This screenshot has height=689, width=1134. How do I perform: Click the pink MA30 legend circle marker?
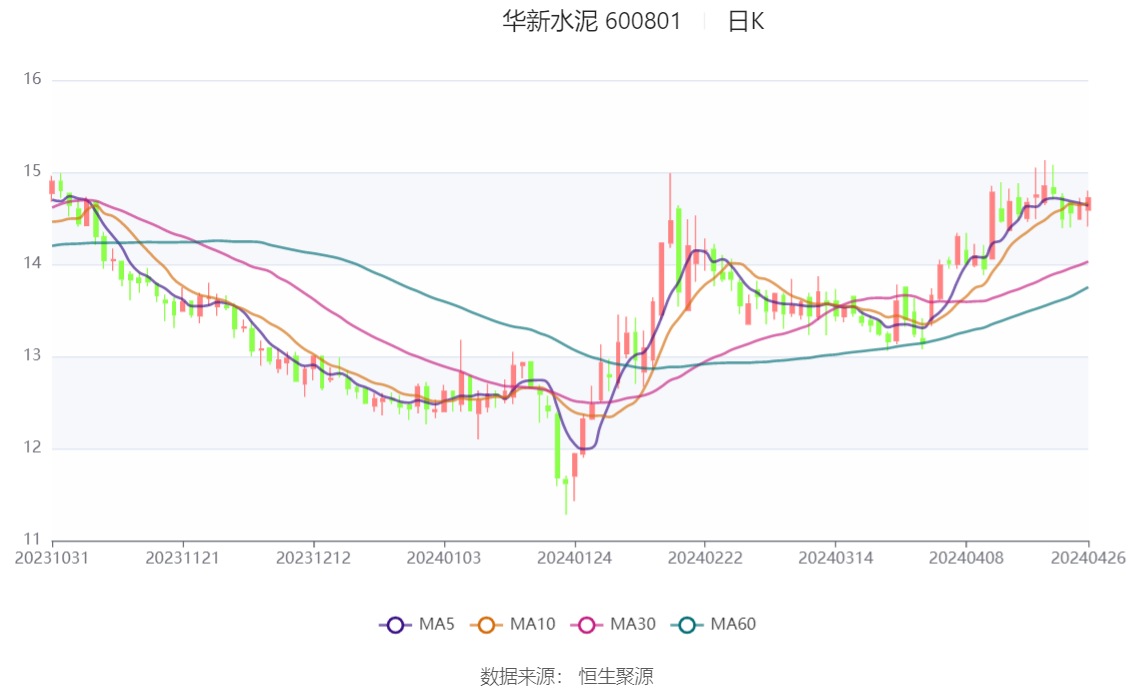[x=587, y=625]
